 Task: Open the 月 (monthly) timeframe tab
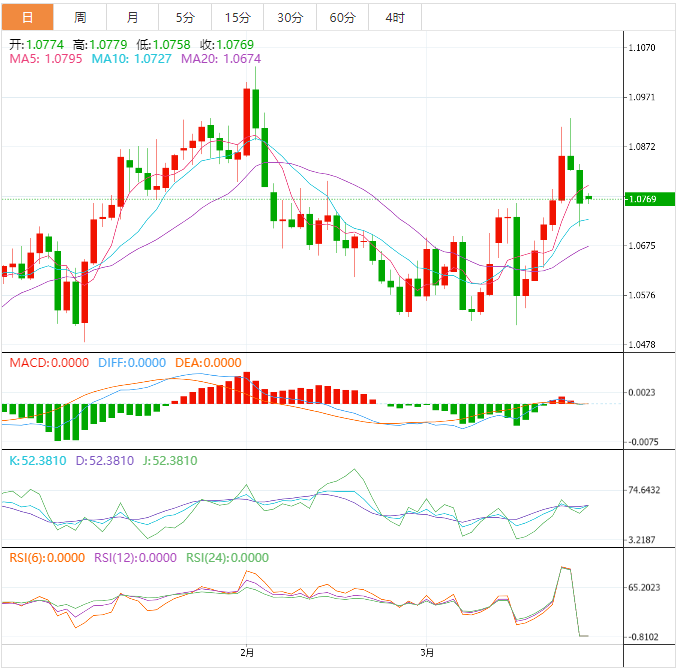point(133,17)
